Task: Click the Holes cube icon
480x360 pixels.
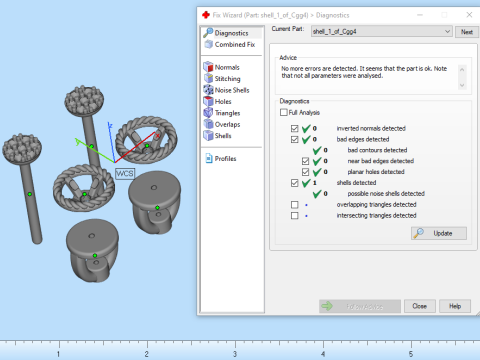Action: coord(208,101)
